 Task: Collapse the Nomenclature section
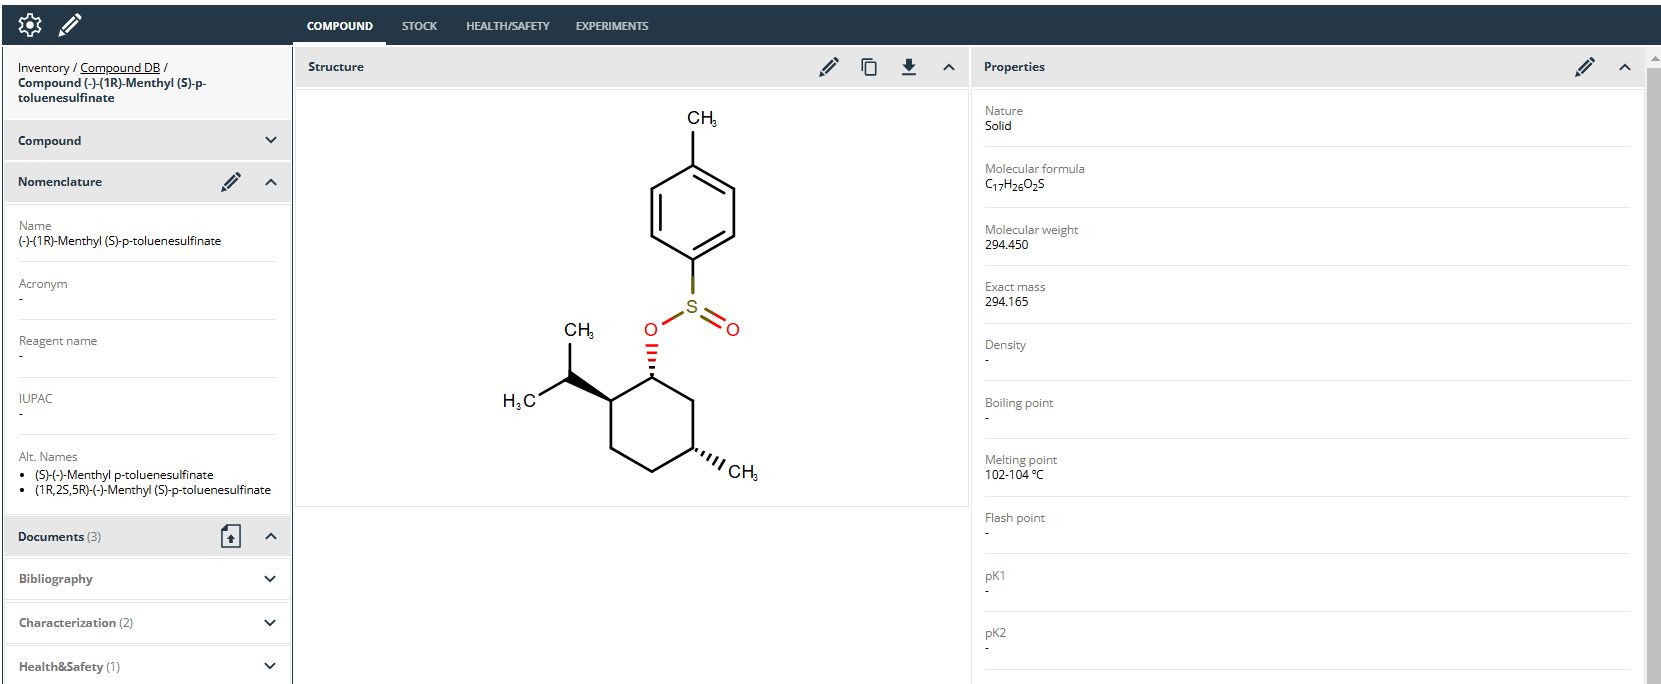point(271,182)
